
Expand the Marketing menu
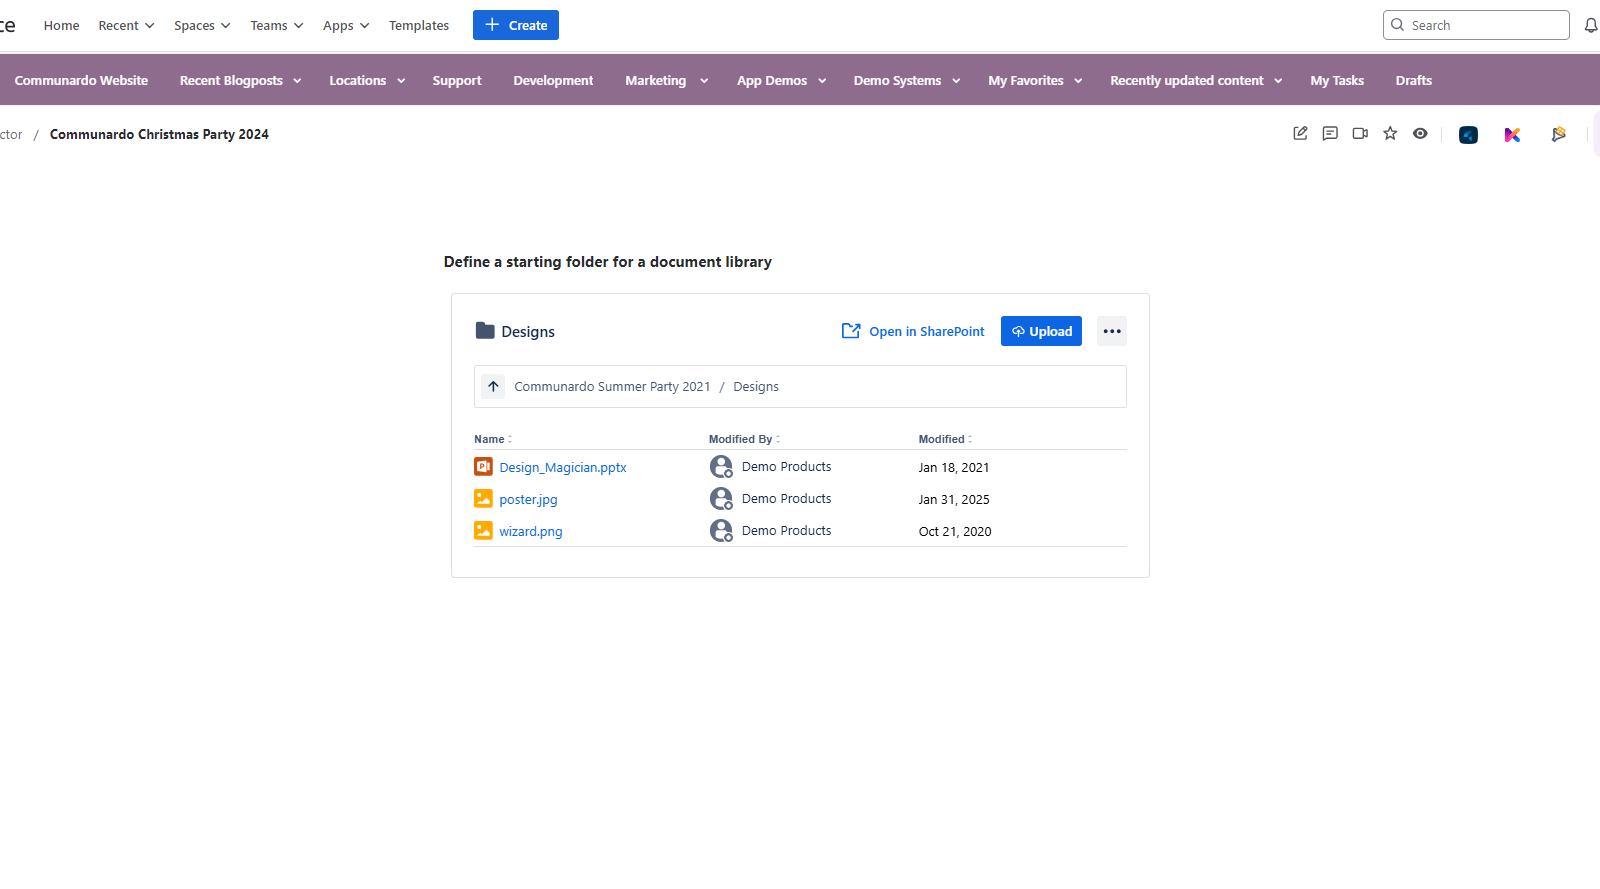[666, 80]
